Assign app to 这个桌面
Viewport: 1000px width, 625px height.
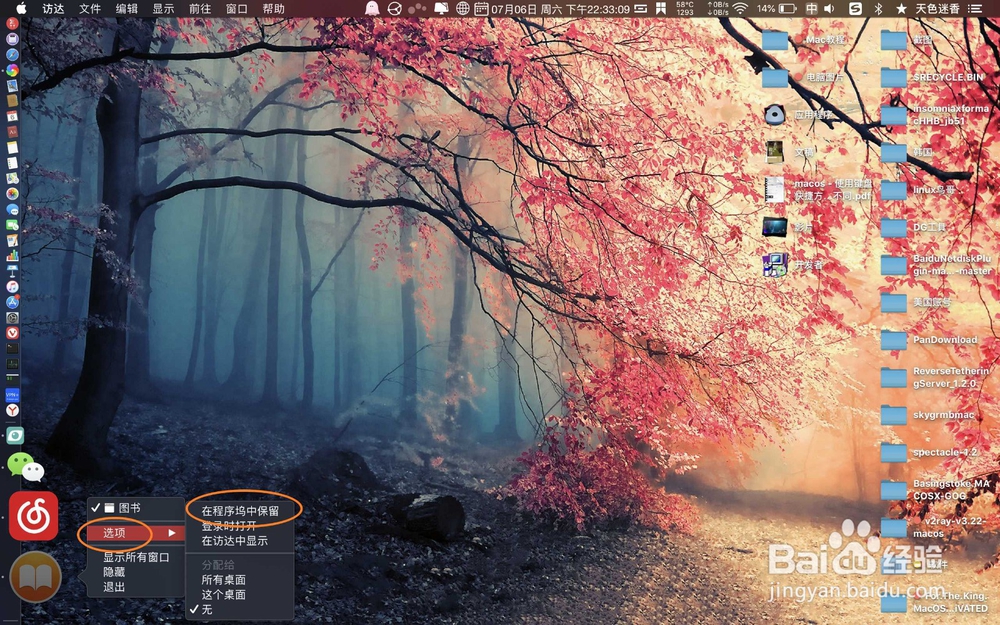(223, 594)
